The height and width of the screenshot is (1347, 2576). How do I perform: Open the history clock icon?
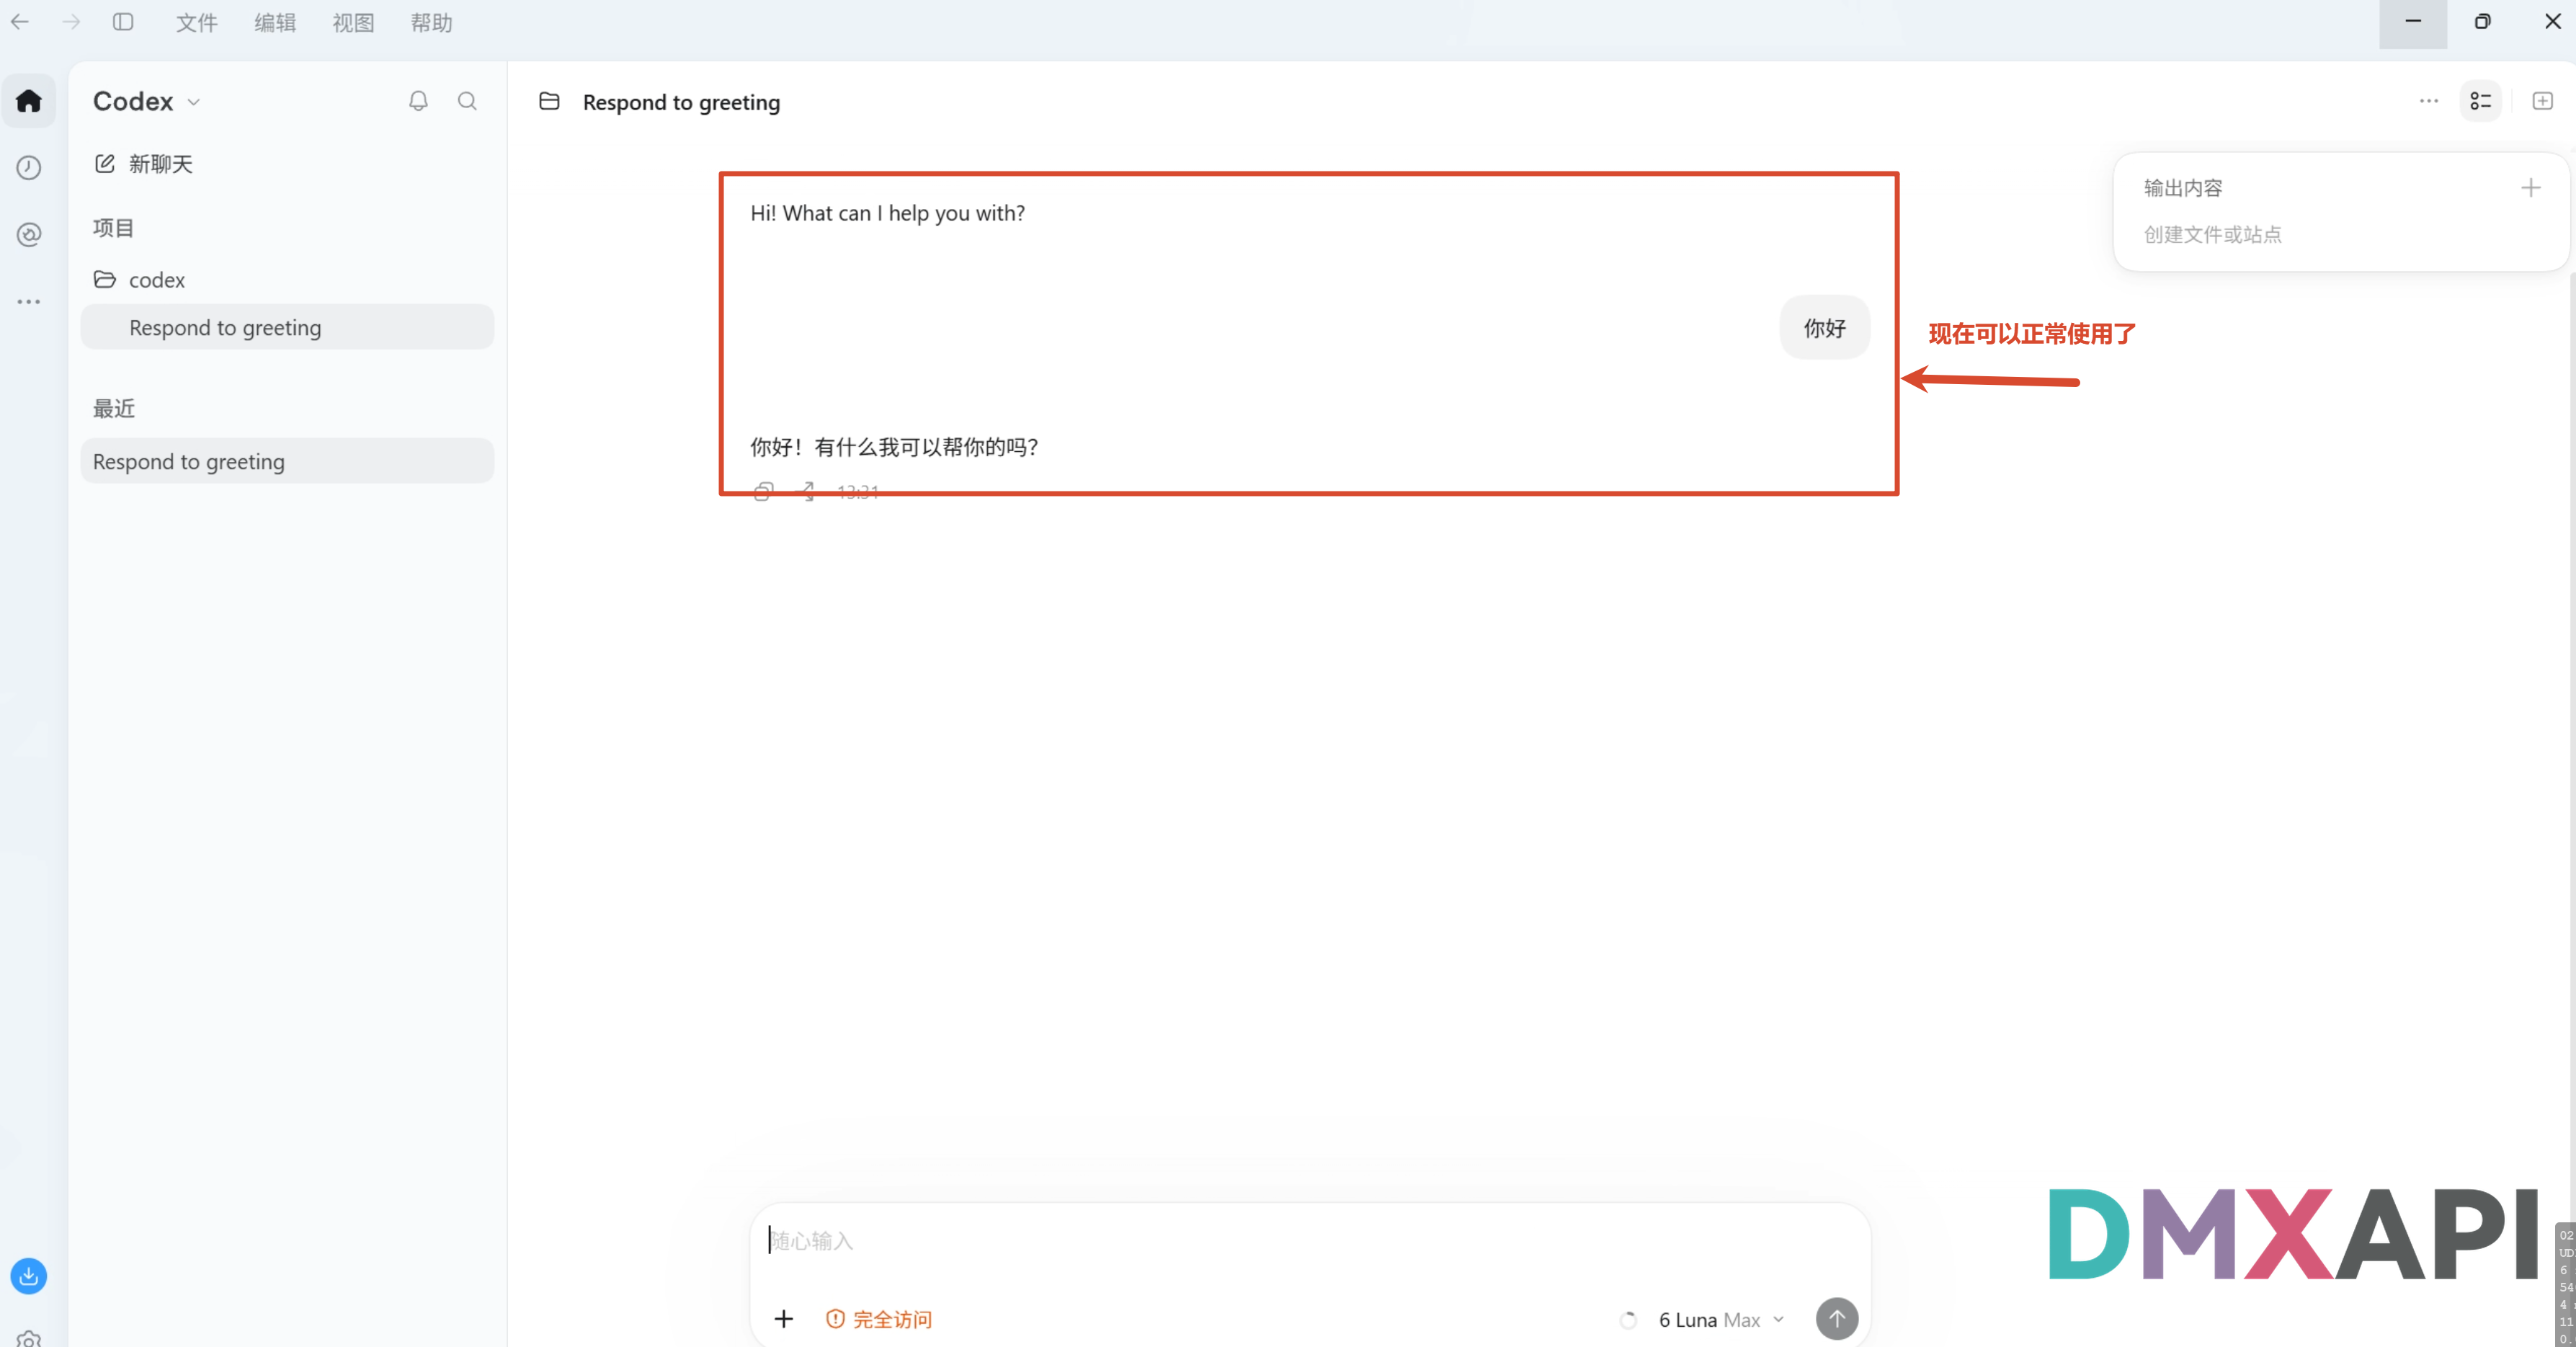click(29, 167)
